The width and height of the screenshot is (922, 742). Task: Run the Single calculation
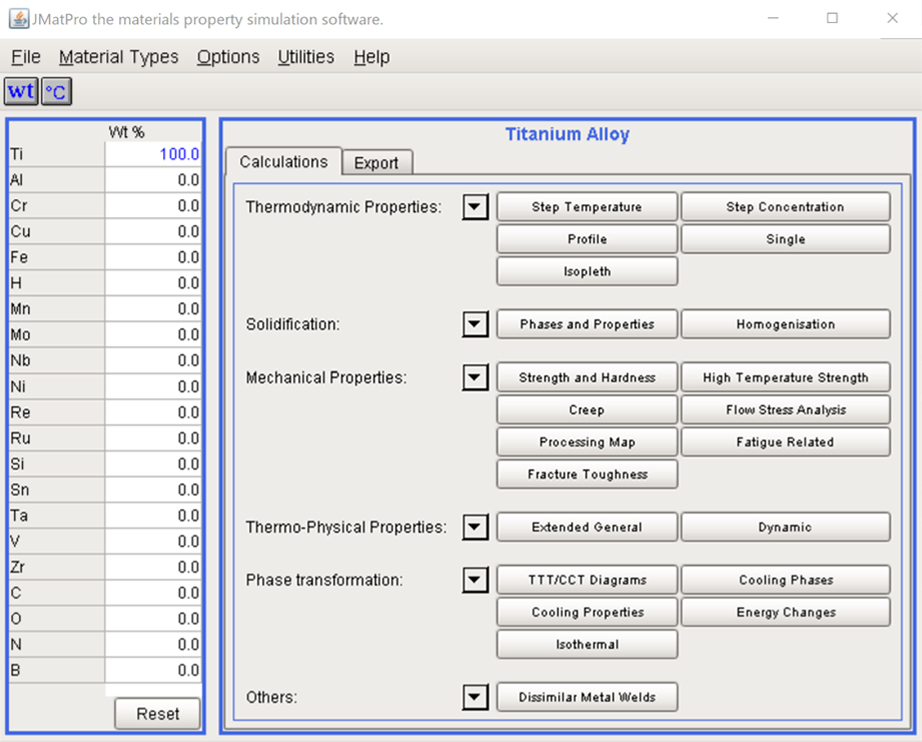coord(785,239)
